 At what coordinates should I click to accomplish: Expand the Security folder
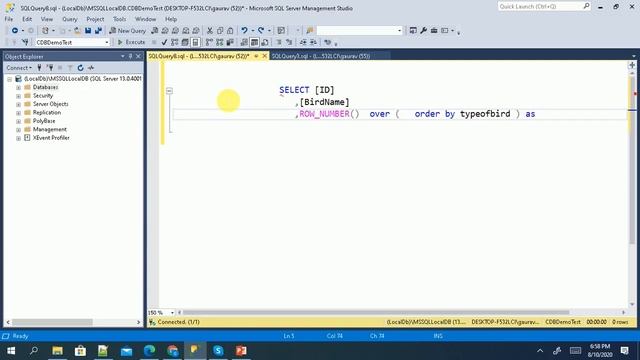pyautogui.click(x=18, y=96)
